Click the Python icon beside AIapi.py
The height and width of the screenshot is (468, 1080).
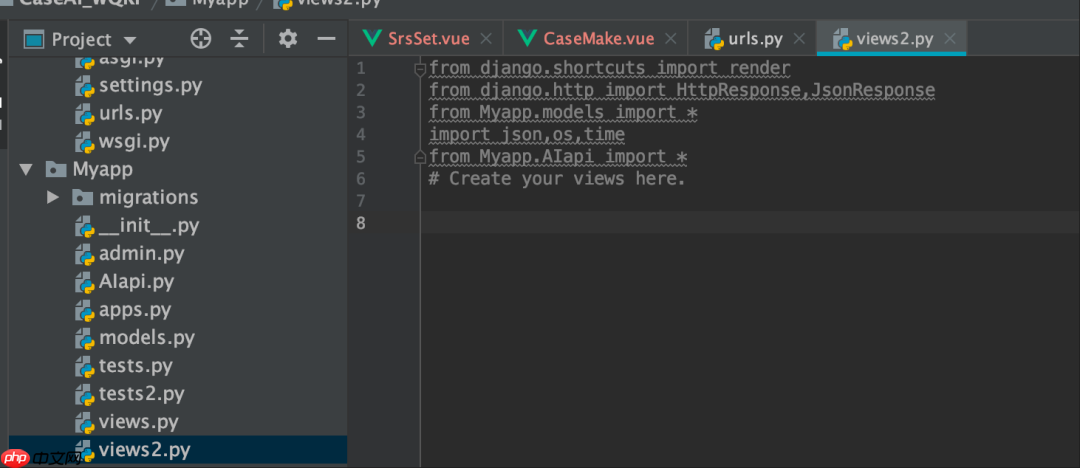[85, 282]
